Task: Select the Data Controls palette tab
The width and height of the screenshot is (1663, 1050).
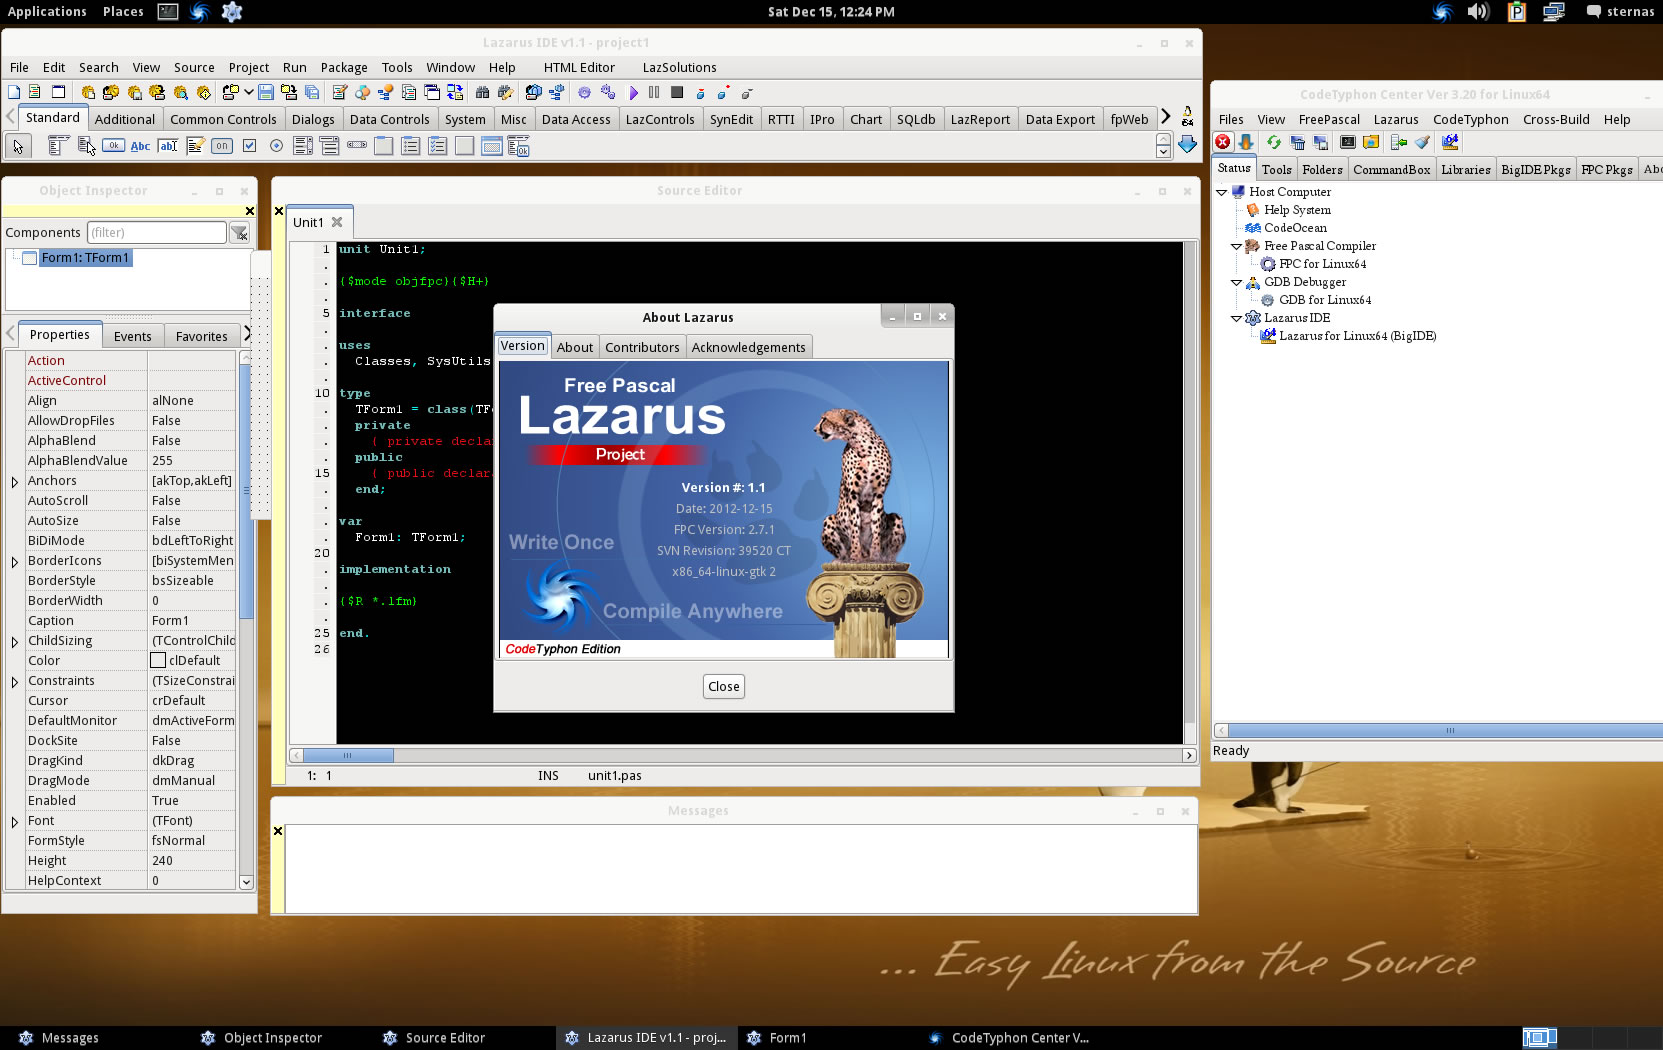Action: coord(389,119)
